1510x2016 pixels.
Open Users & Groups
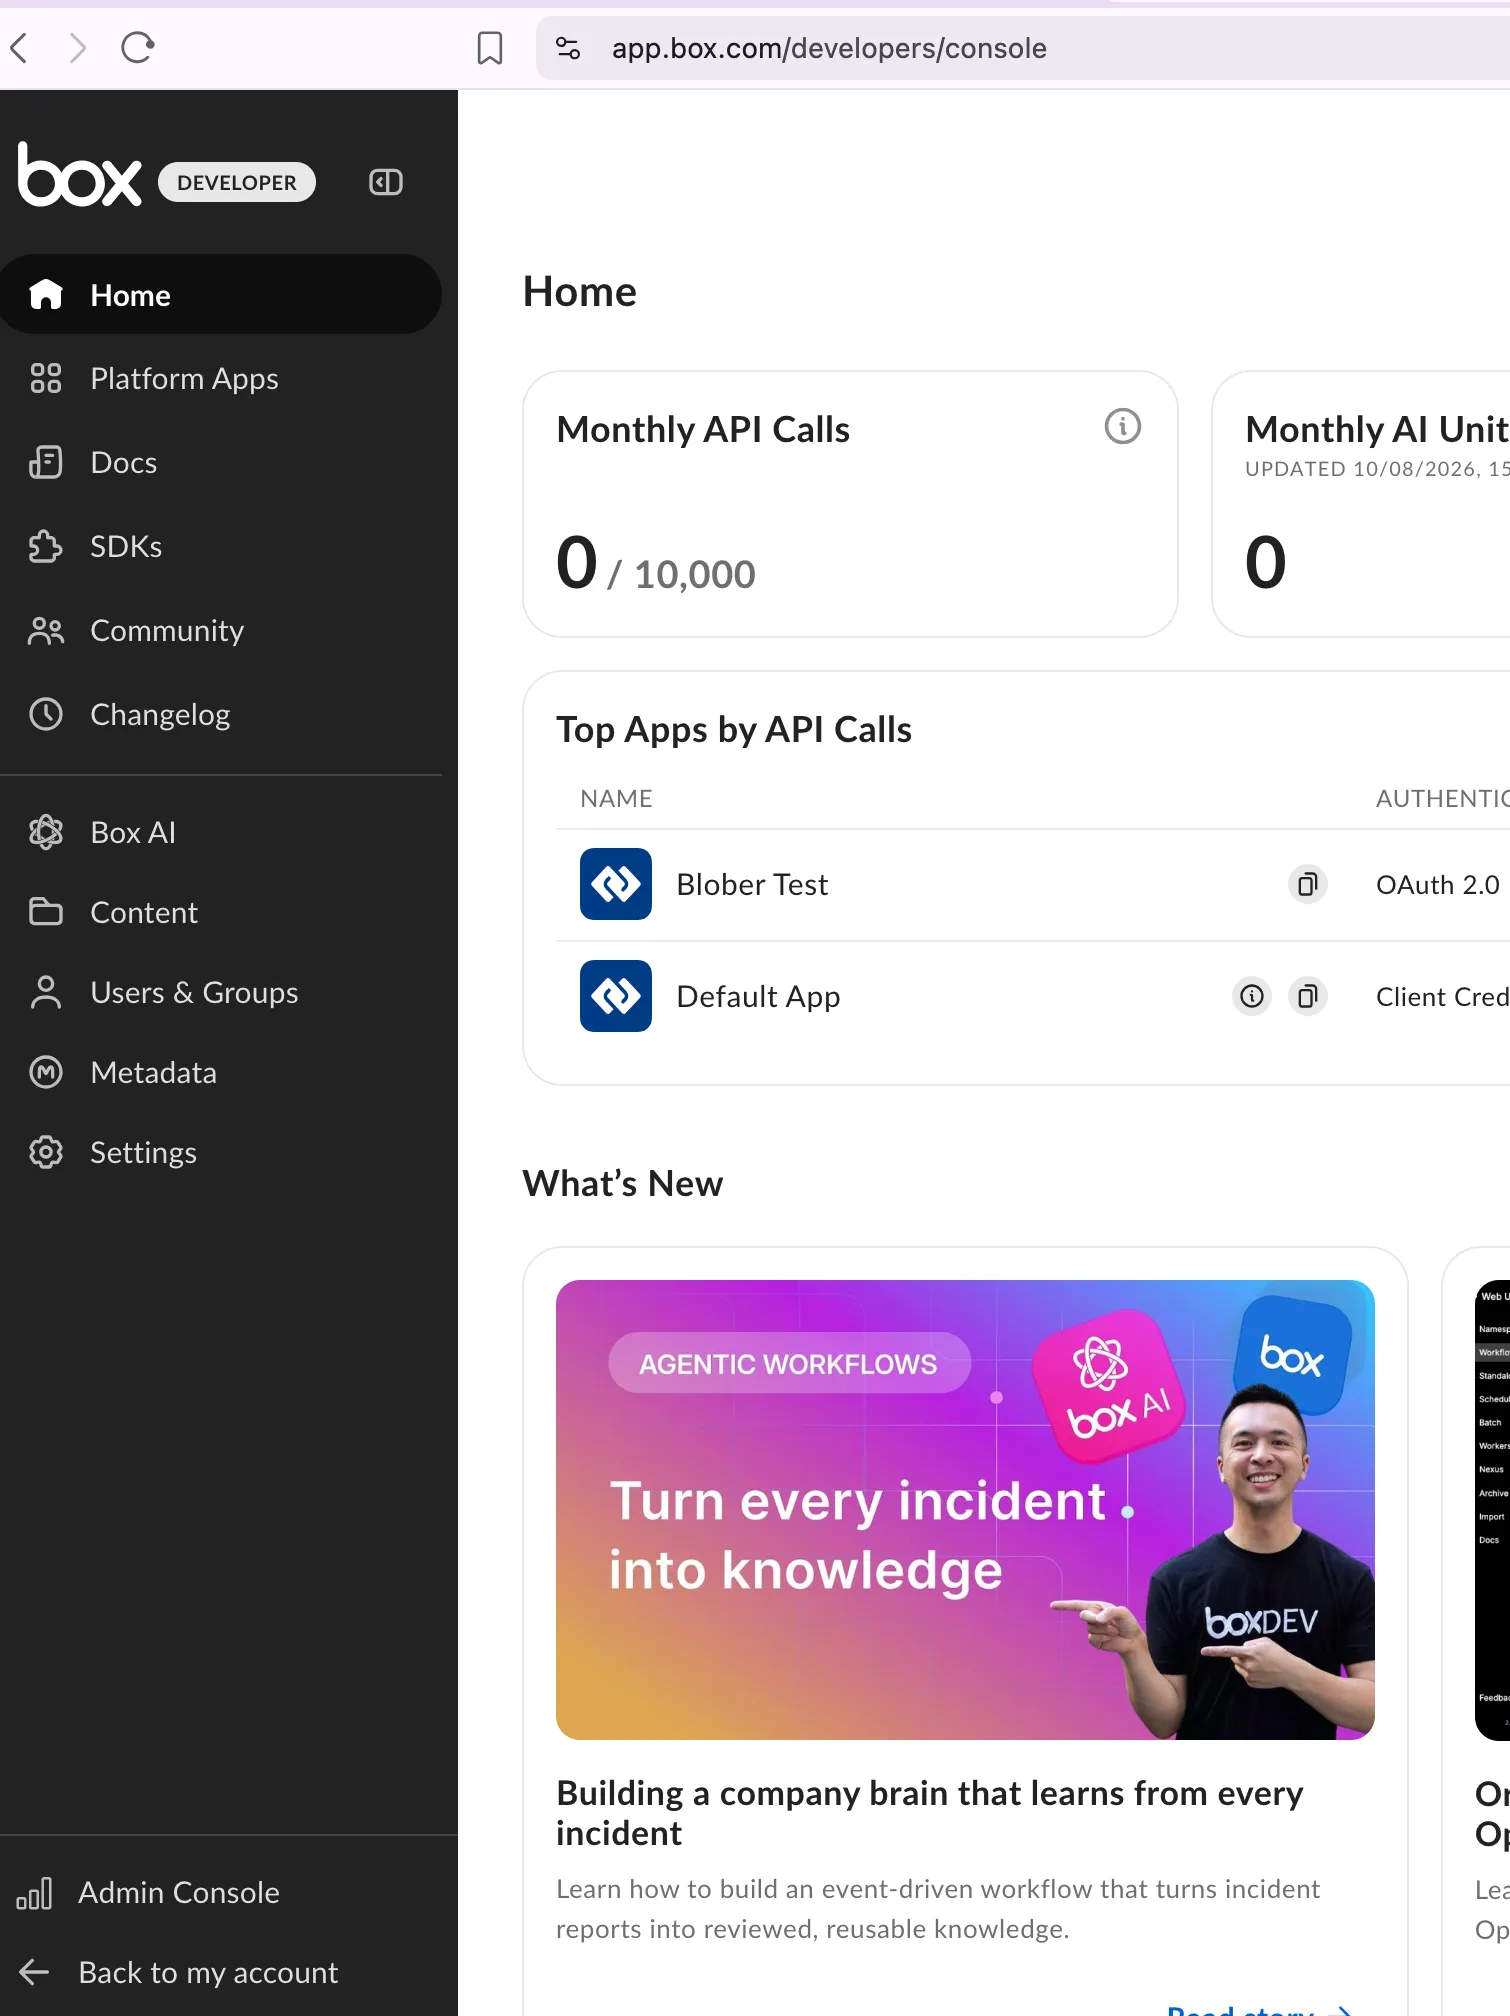pos(221,992)
